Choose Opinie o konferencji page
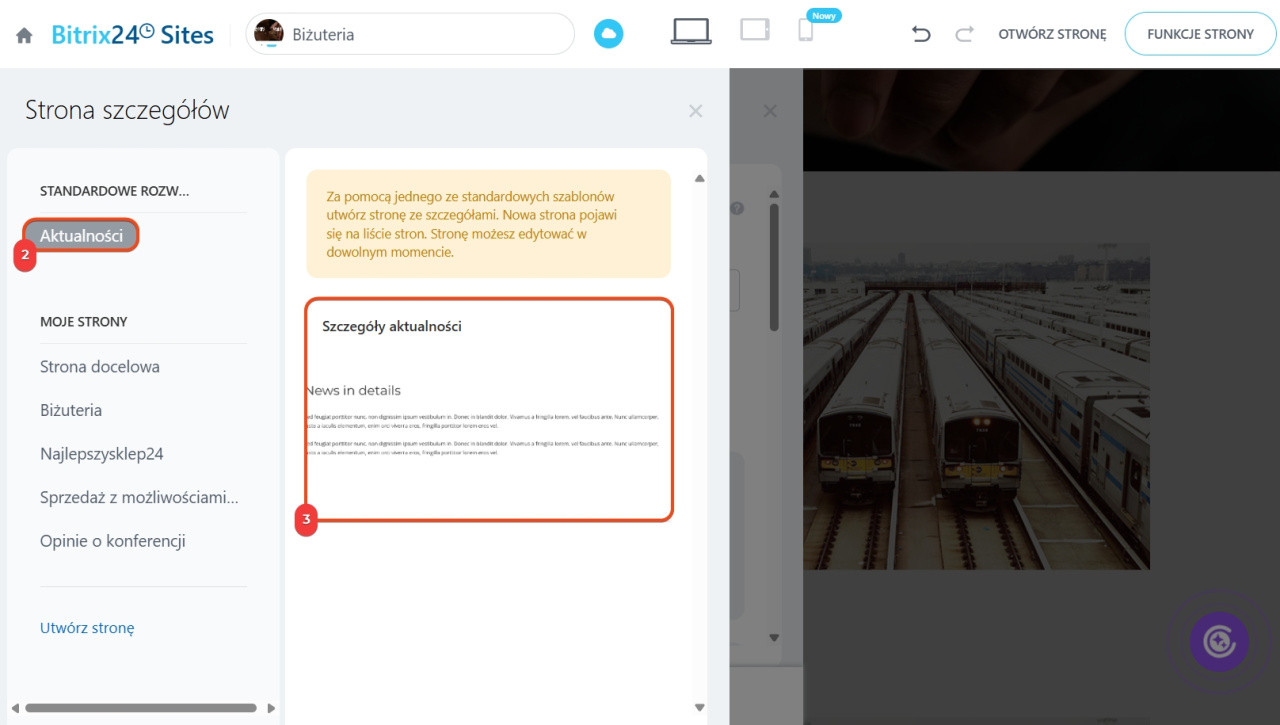This screenshot has width=1280, height=725. [113, 541]
